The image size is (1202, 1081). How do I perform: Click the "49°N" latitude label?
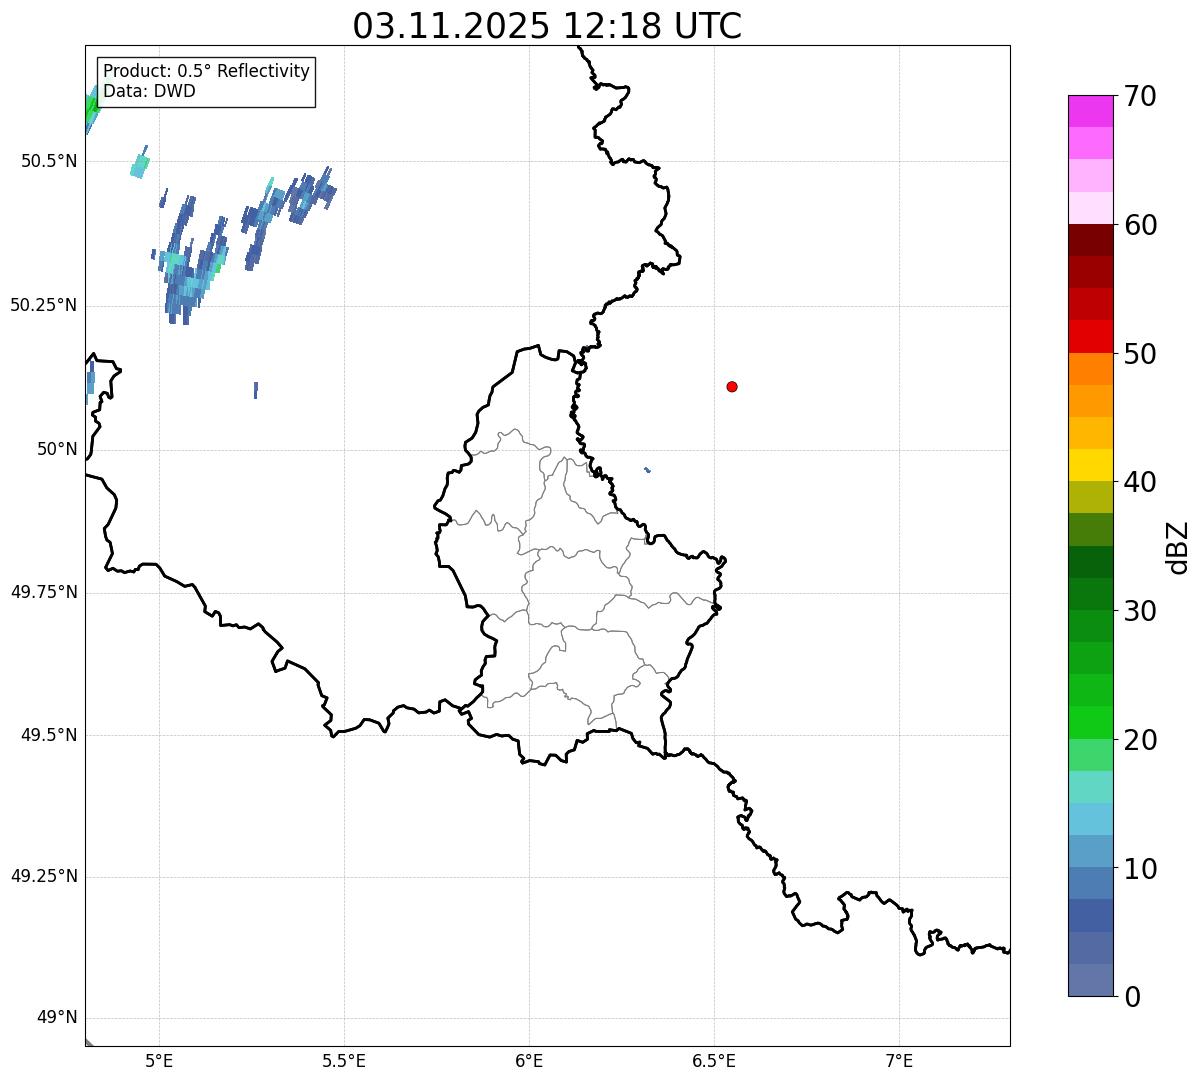pos(57,1019)
